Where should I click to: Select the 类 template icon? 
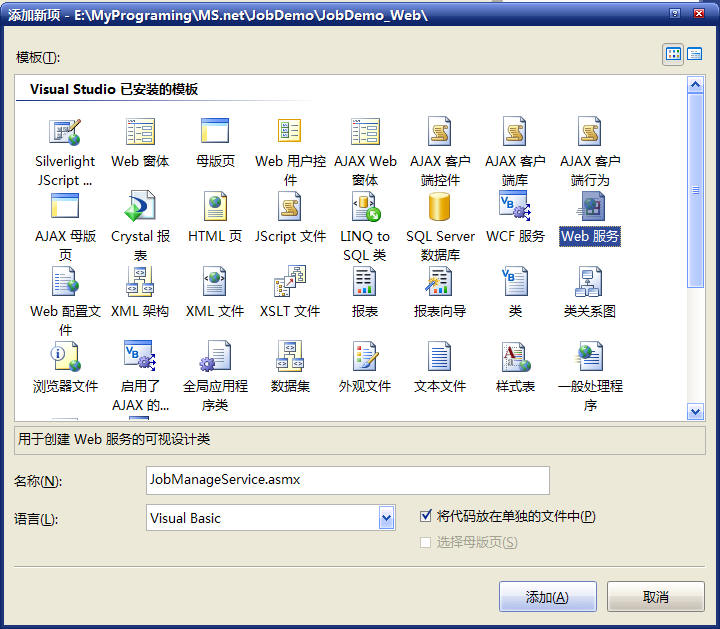514,281
